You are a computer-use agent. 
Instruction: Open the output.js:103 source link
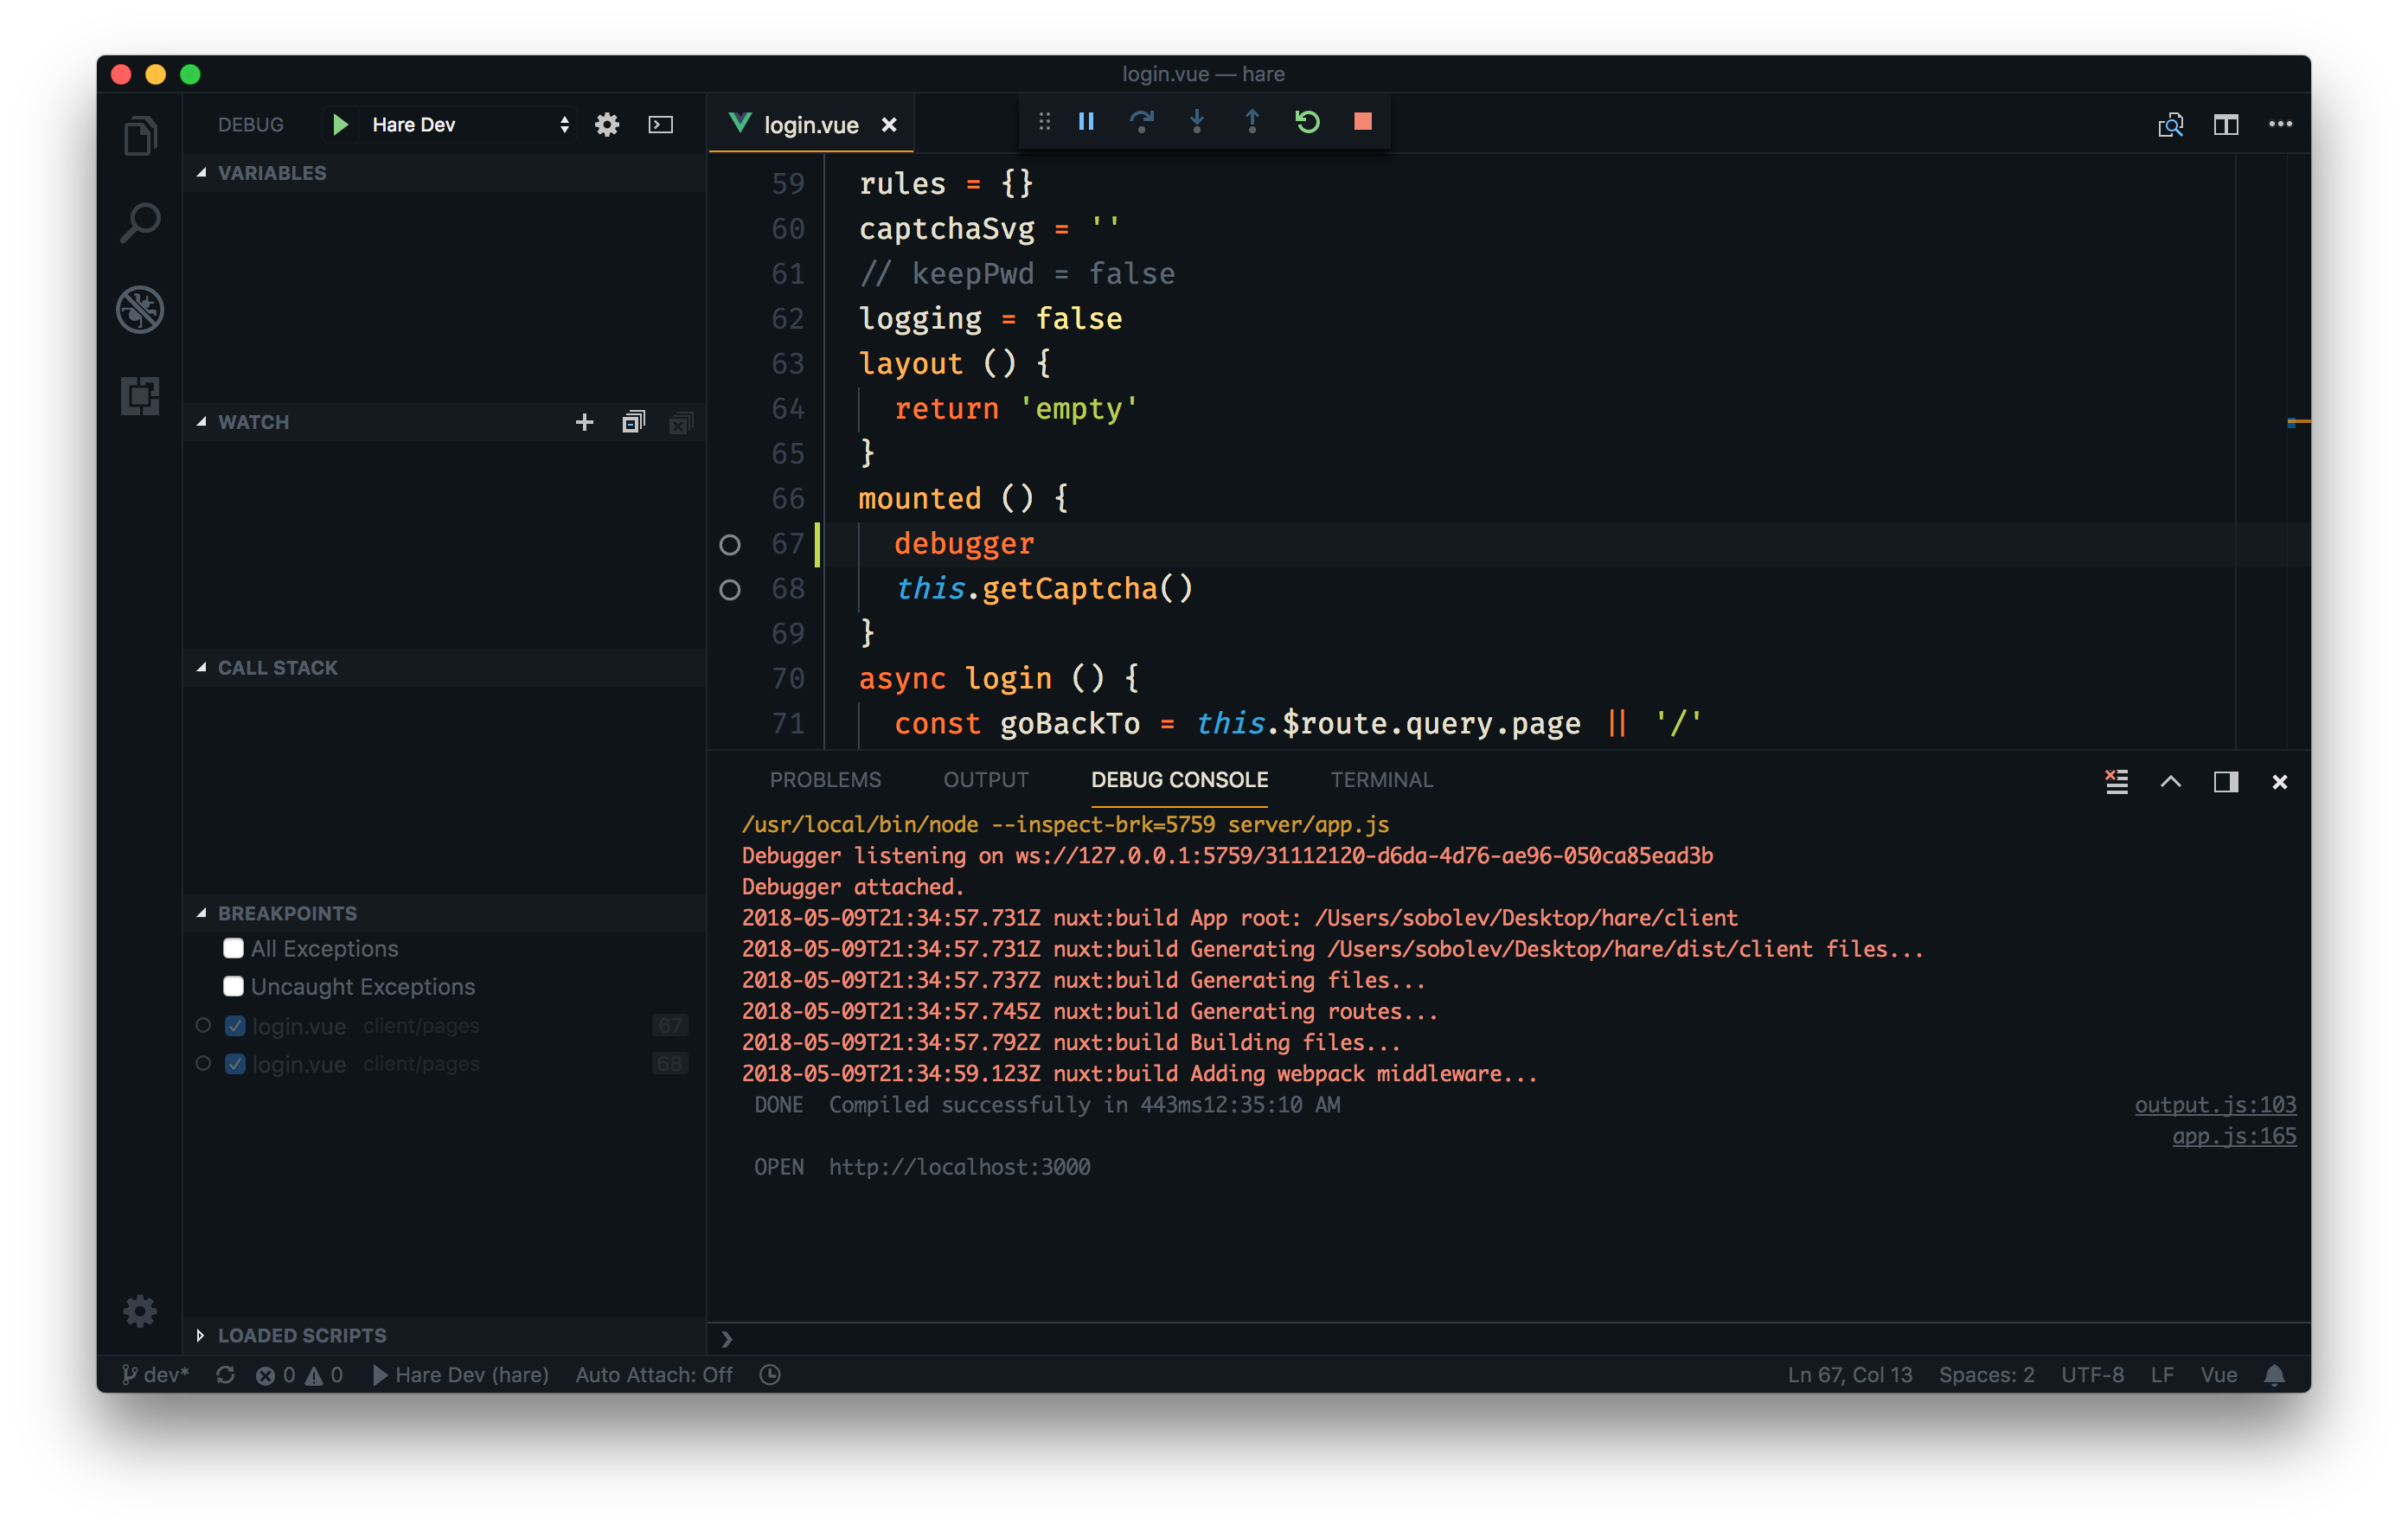(x=2215, y=1104)
